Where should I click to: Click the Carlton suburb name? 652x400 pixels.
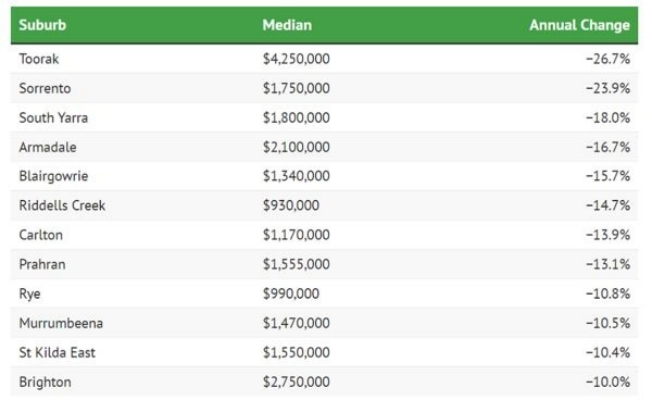[41, 235]
